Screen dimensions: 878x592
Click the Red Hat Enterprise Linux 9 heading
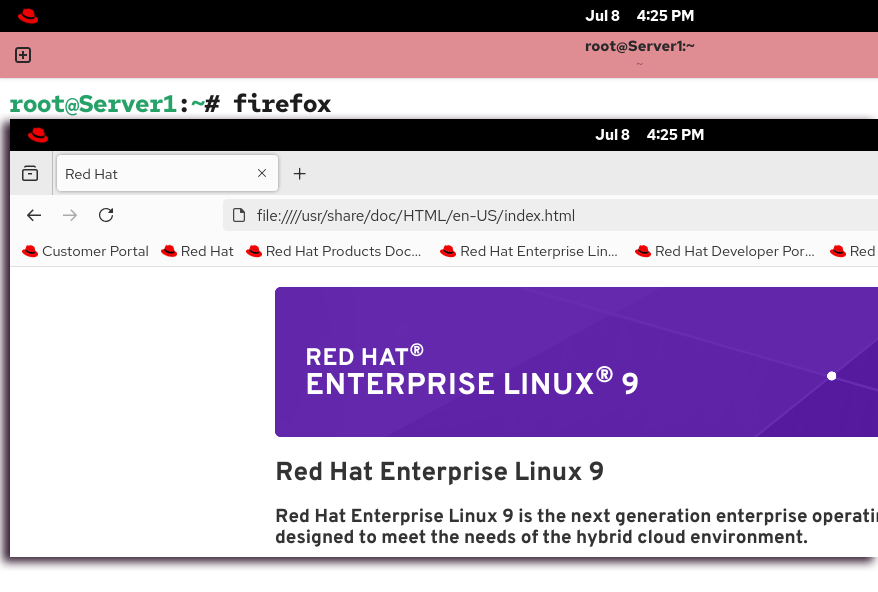click(440, 471)
